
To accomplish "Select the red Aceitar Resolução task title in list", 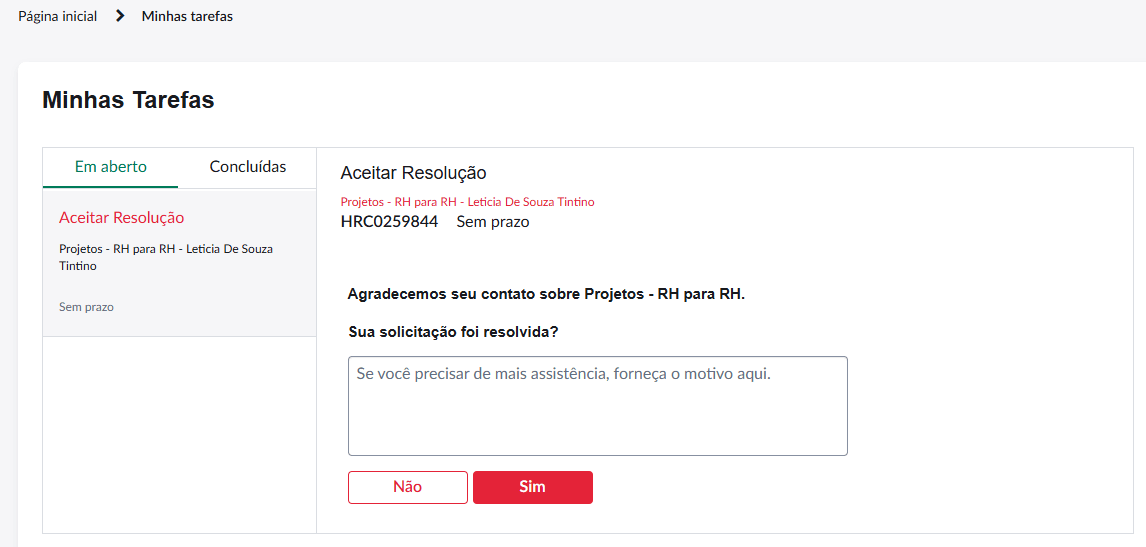I will pos(121,217).
